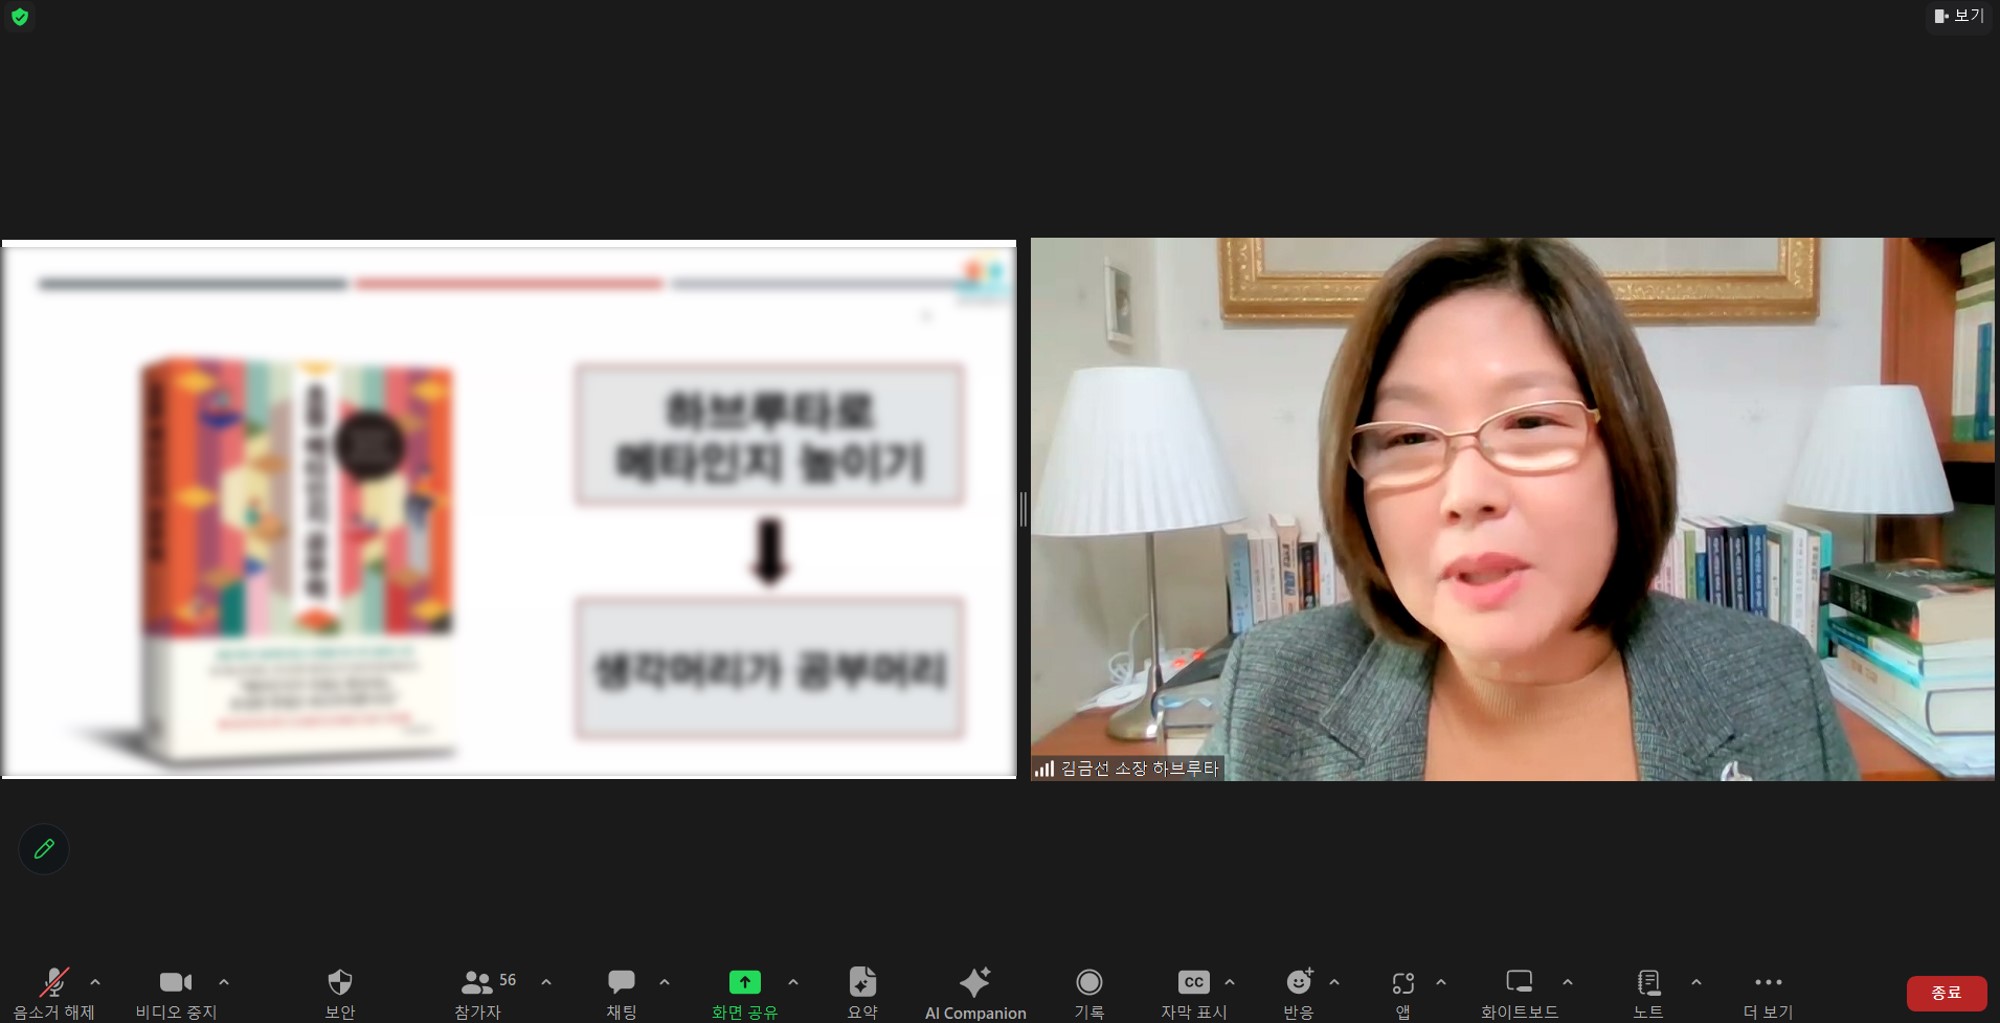The height and width of the screenshot is (1023, 2000).
Task: Show captions with the CC (자막 표시) icon
Action: (x=1194, y=982)
